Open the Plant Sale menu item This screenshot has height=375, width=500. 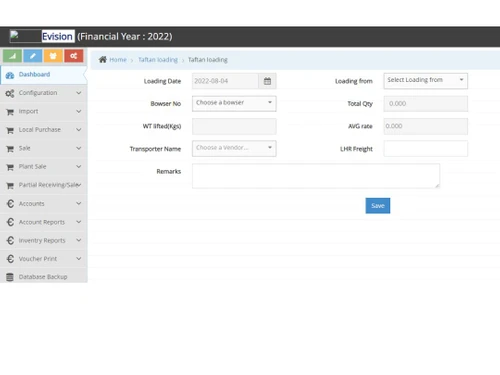43,167
